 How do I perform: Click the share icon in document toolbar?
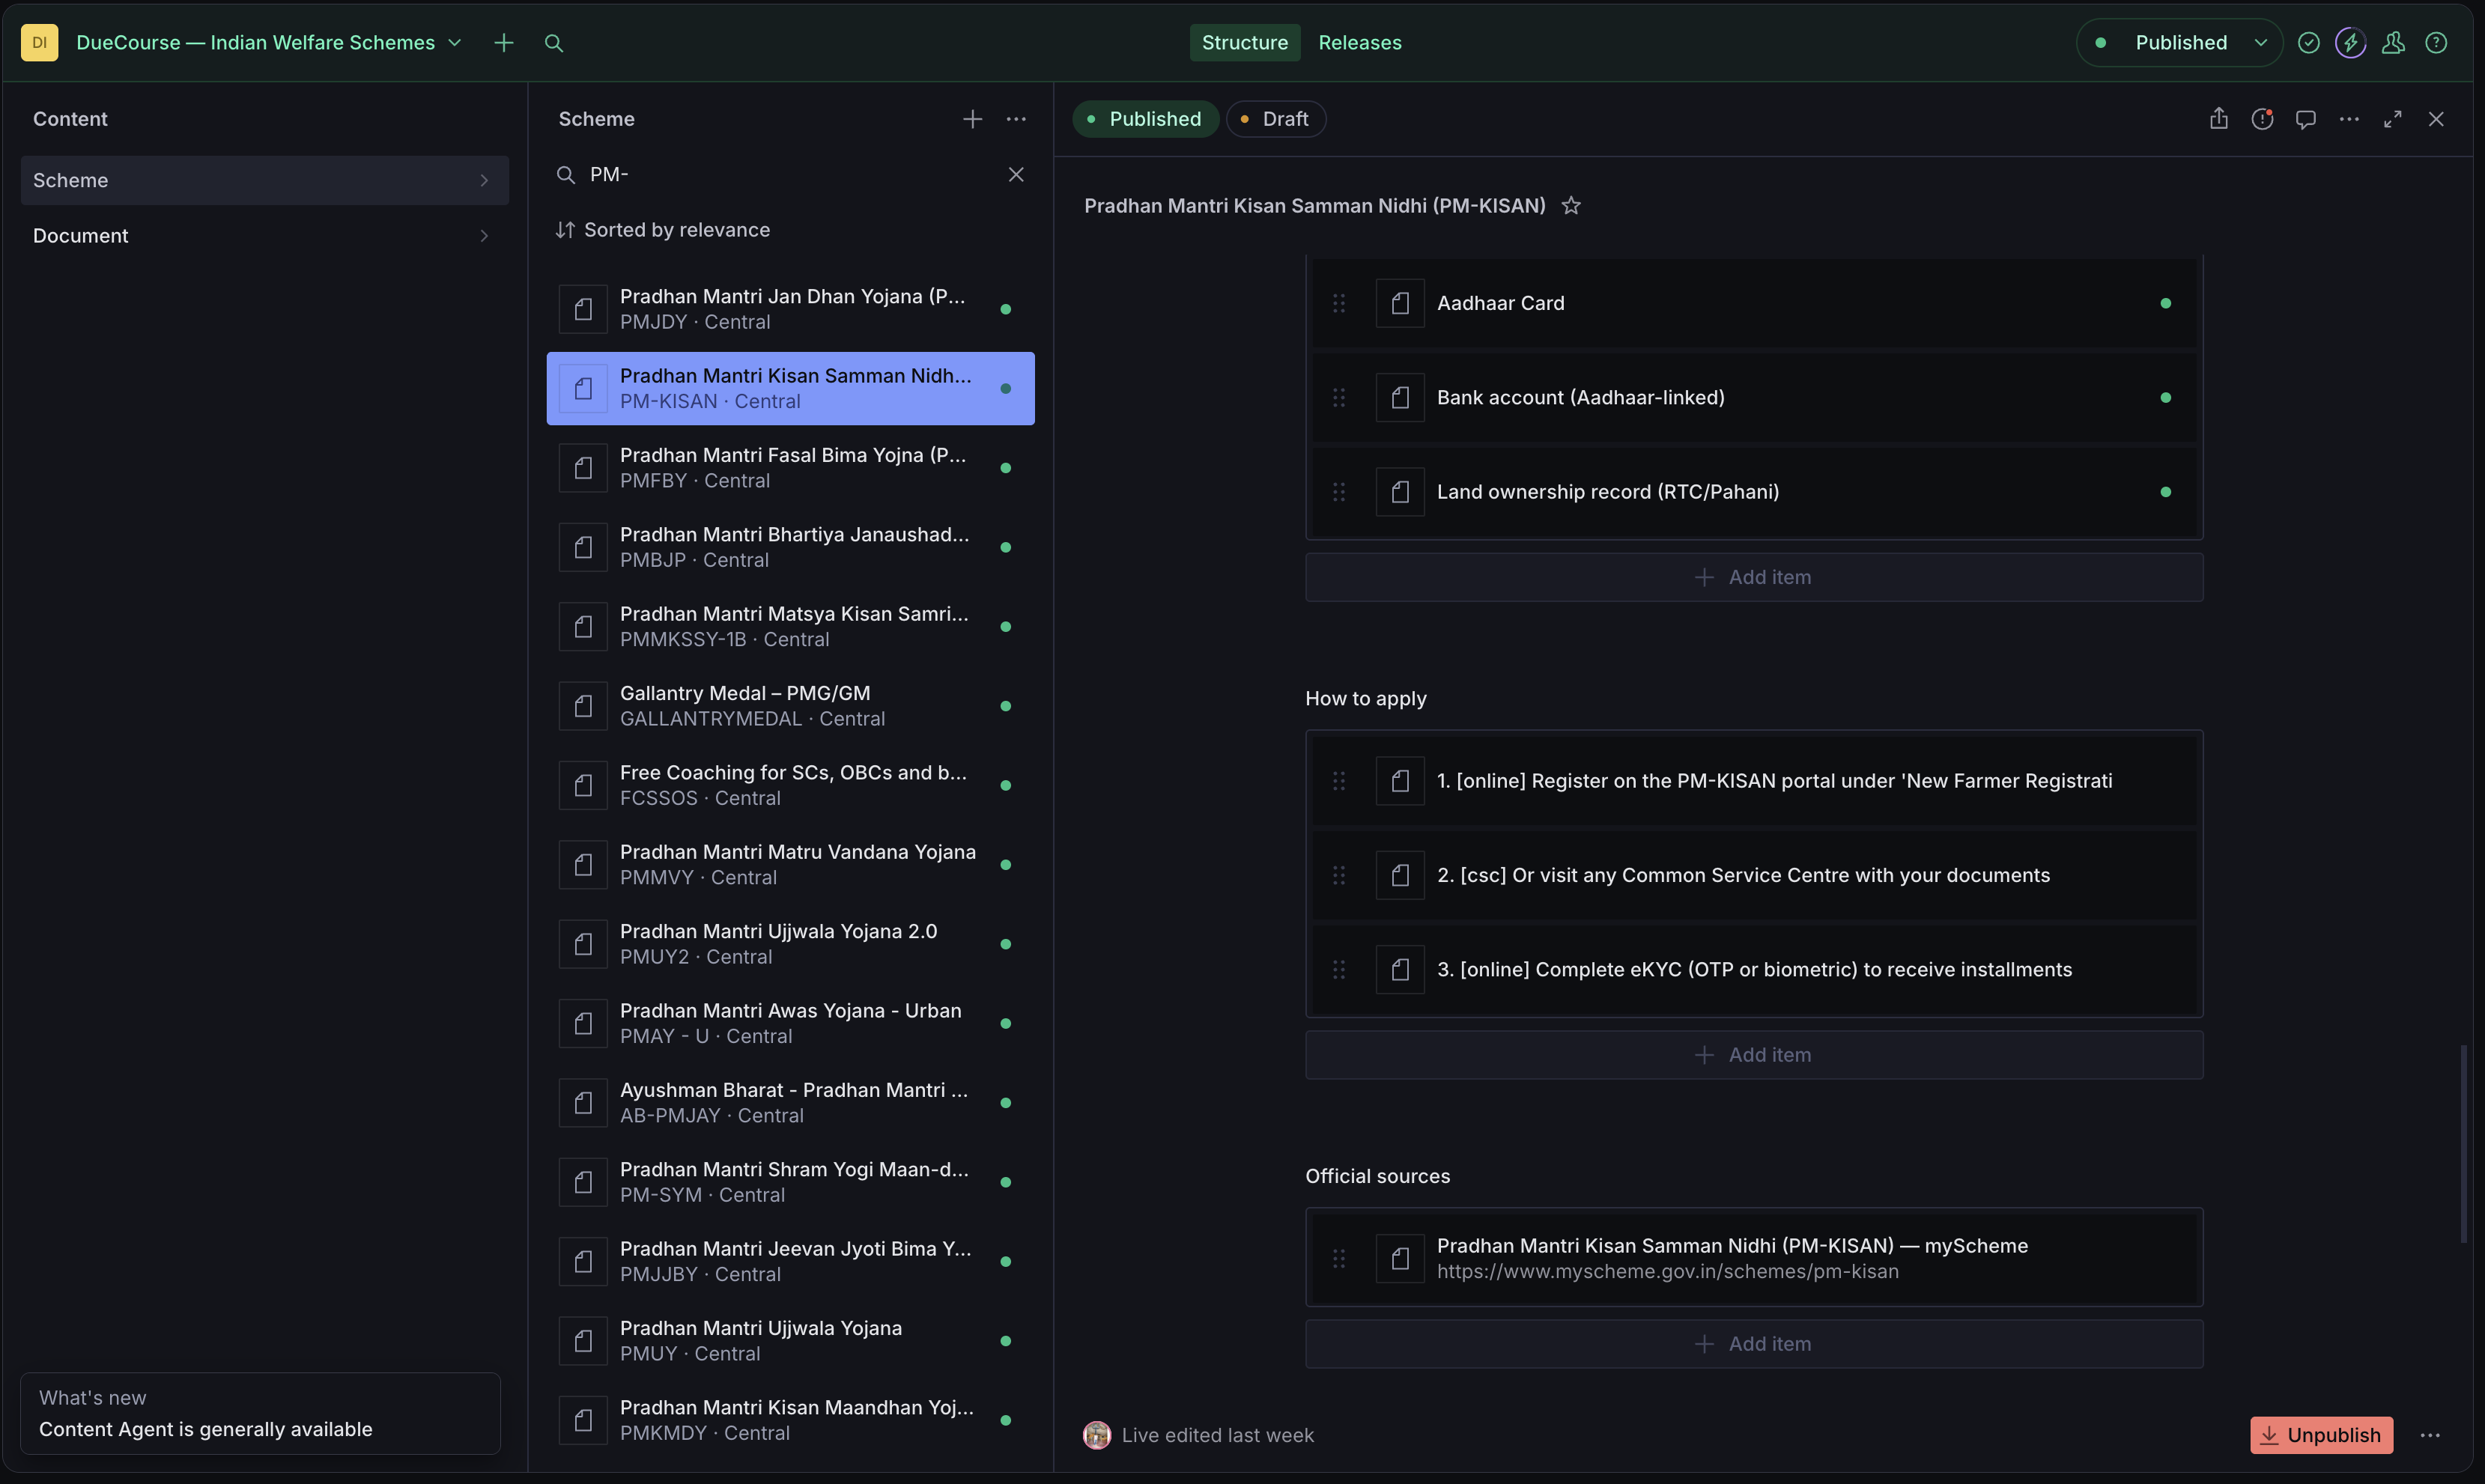click(2218, 119)
